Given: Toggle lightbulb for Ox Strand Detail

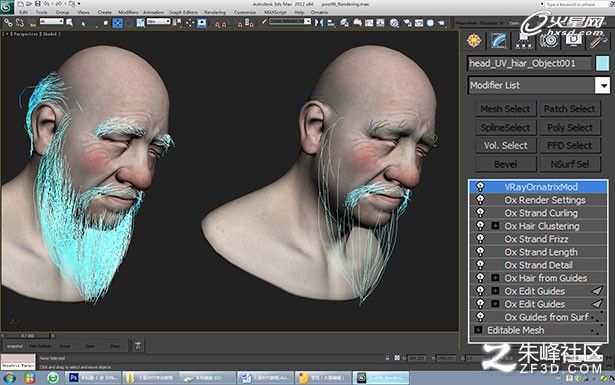Looking at the screenshot, I should 480,265.
